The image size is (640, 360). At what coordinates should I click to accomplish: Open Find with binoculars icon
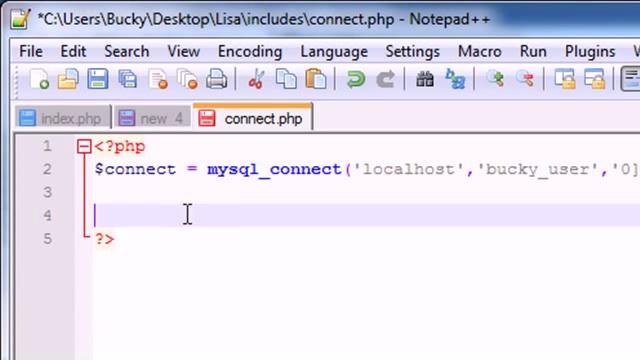424,79
